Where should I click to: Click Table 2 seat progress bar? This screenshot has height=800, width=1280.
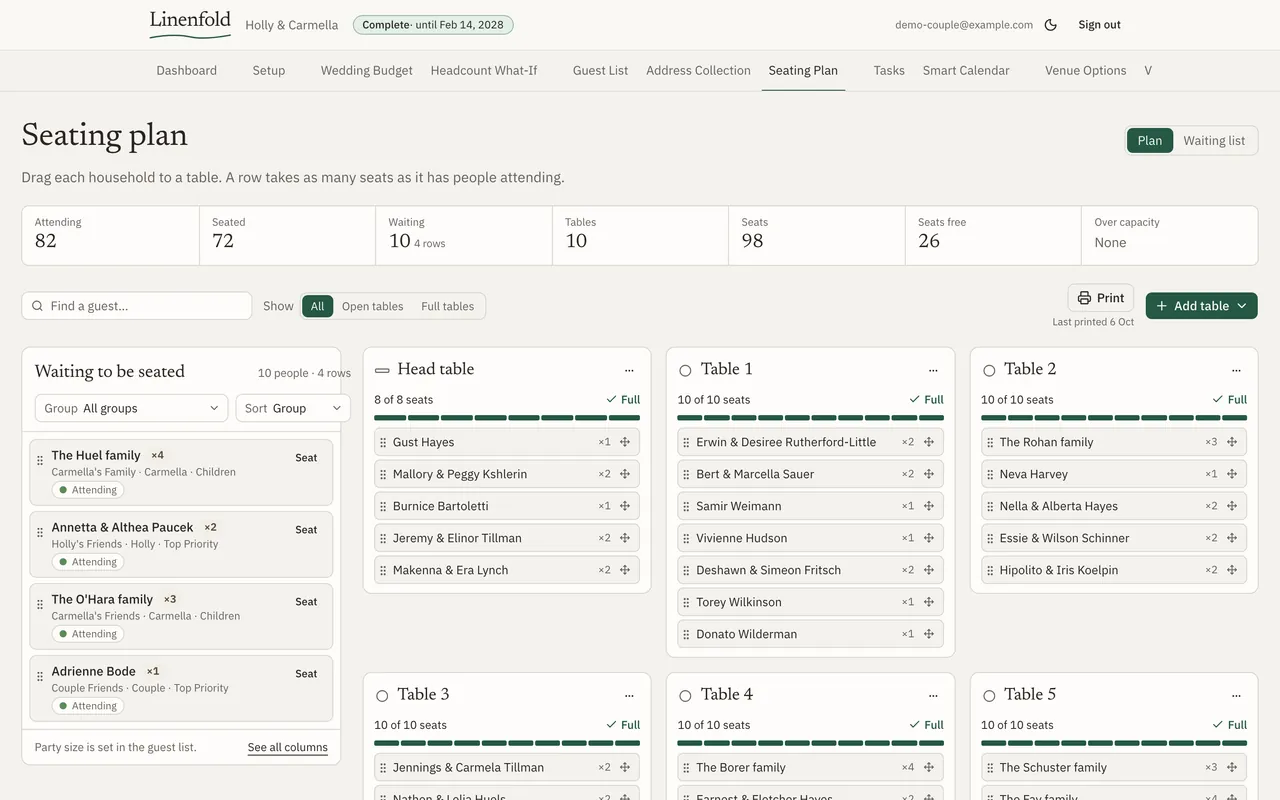pos(1114,417)
